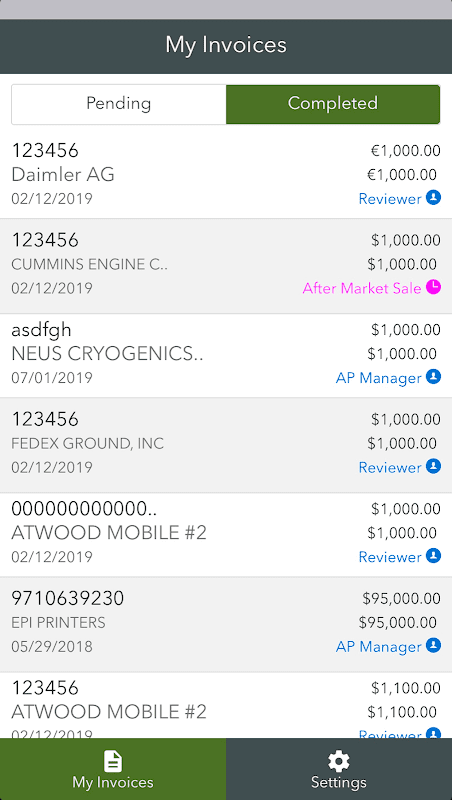Click the person icon on FEDEX GROUND row
The image size is (452, 800).
click(433, 466)
